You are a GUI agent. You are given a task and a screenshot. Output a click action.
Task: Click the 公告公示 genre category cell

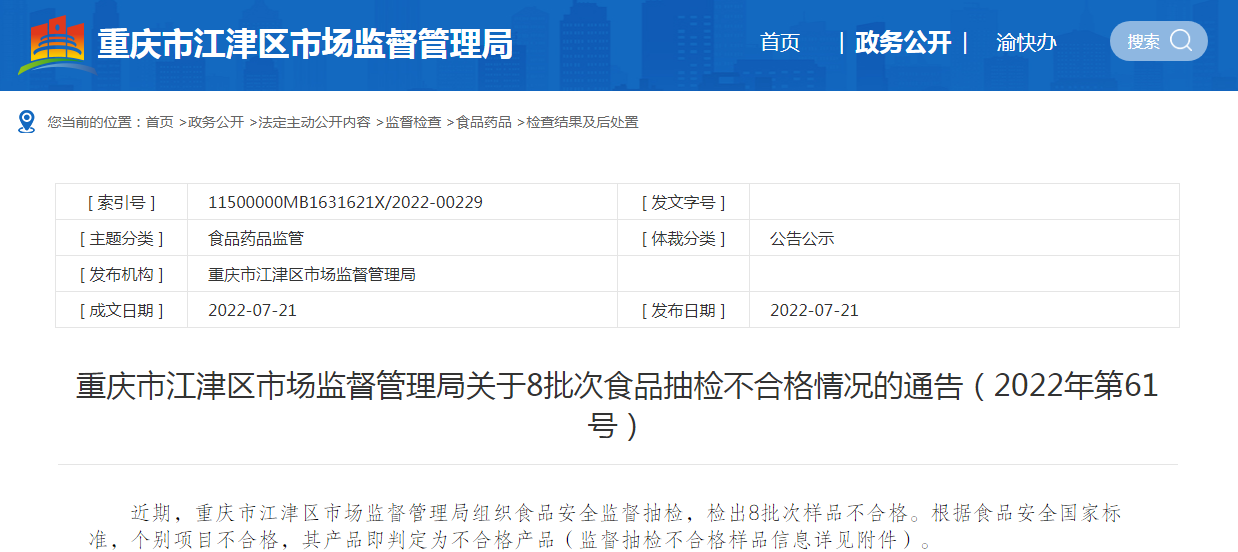[x=802, y=238]
